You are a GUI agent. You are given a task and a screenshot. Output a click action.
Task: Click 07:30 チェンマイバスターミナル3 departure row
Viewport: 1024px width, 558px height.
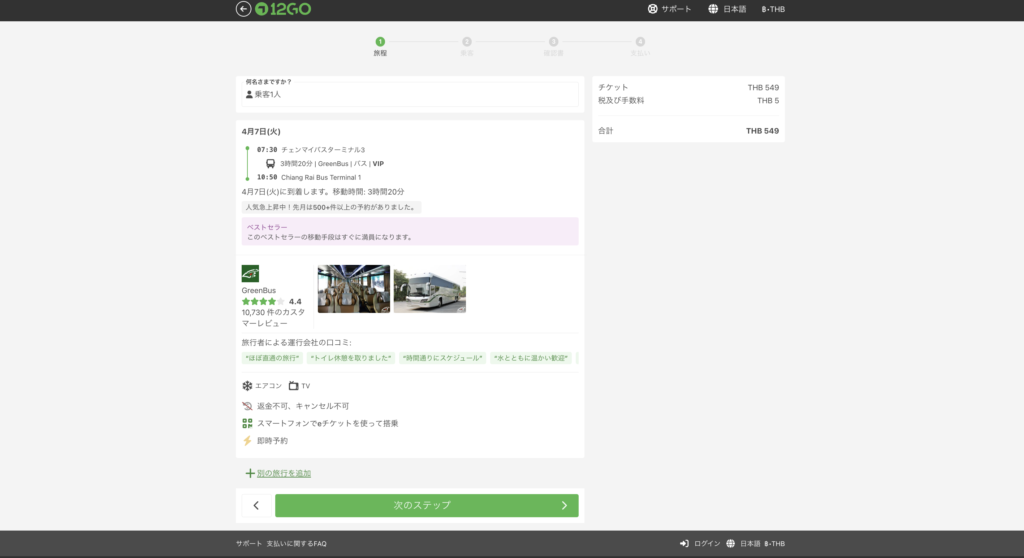[311, 150]
